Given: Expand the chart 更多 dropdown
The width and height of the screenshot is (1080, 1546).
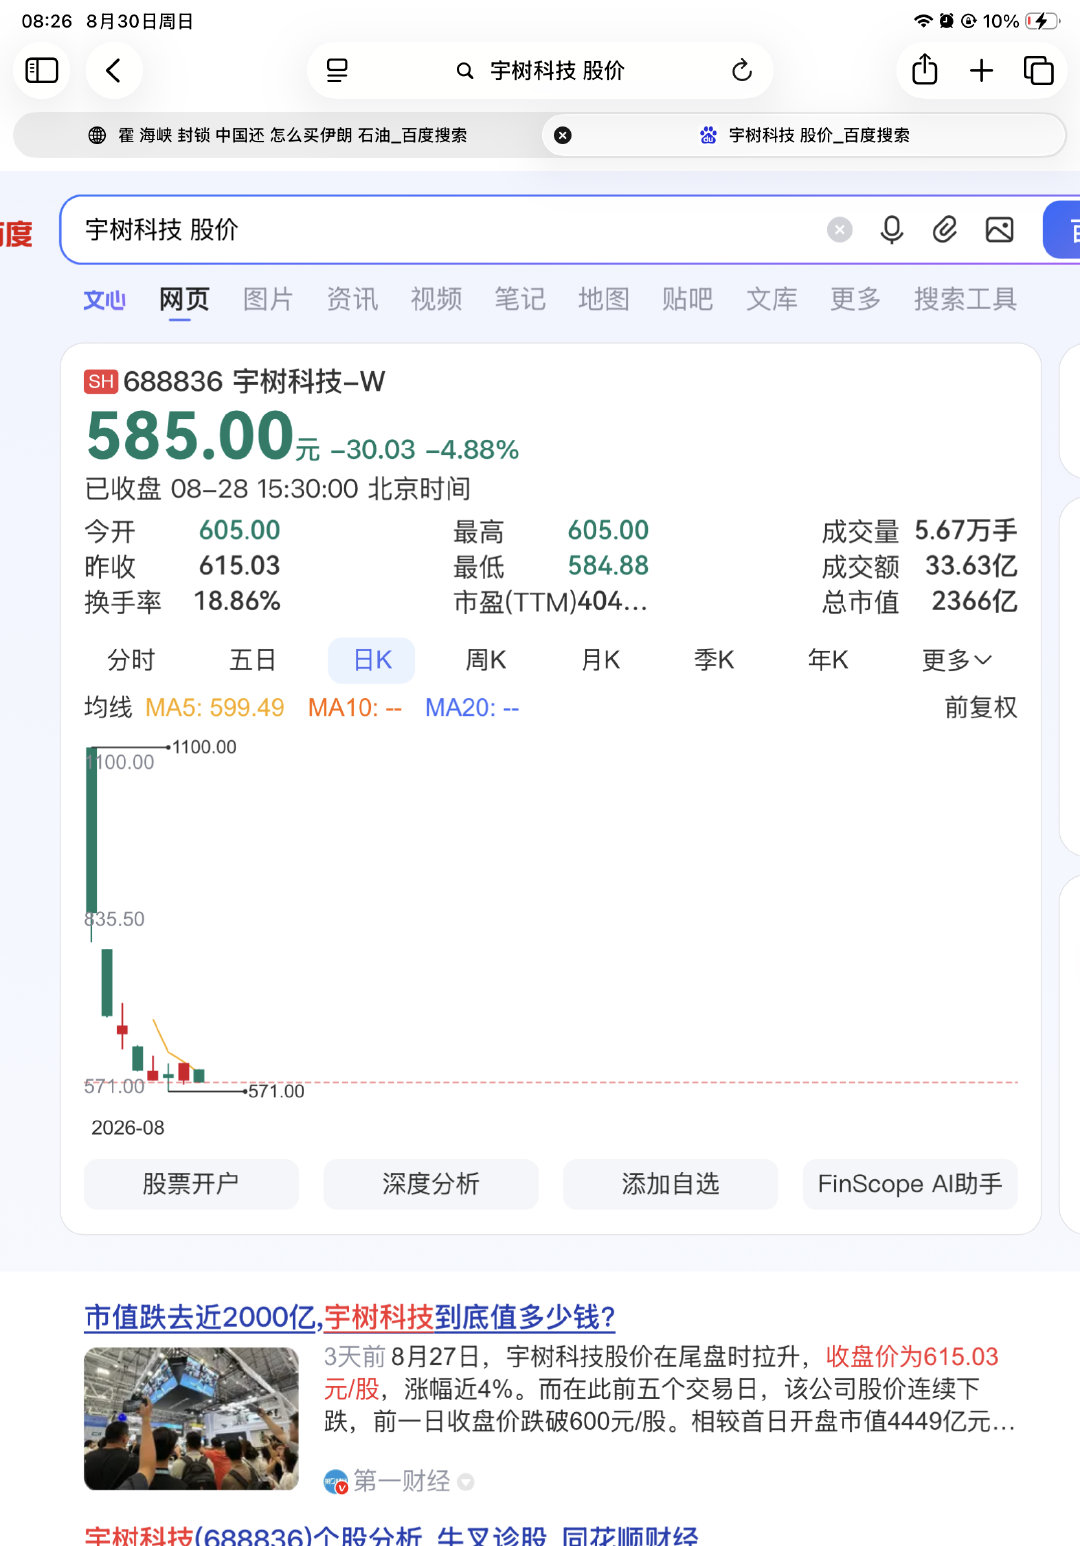Looking at the screenshot, I should (956, 660).
